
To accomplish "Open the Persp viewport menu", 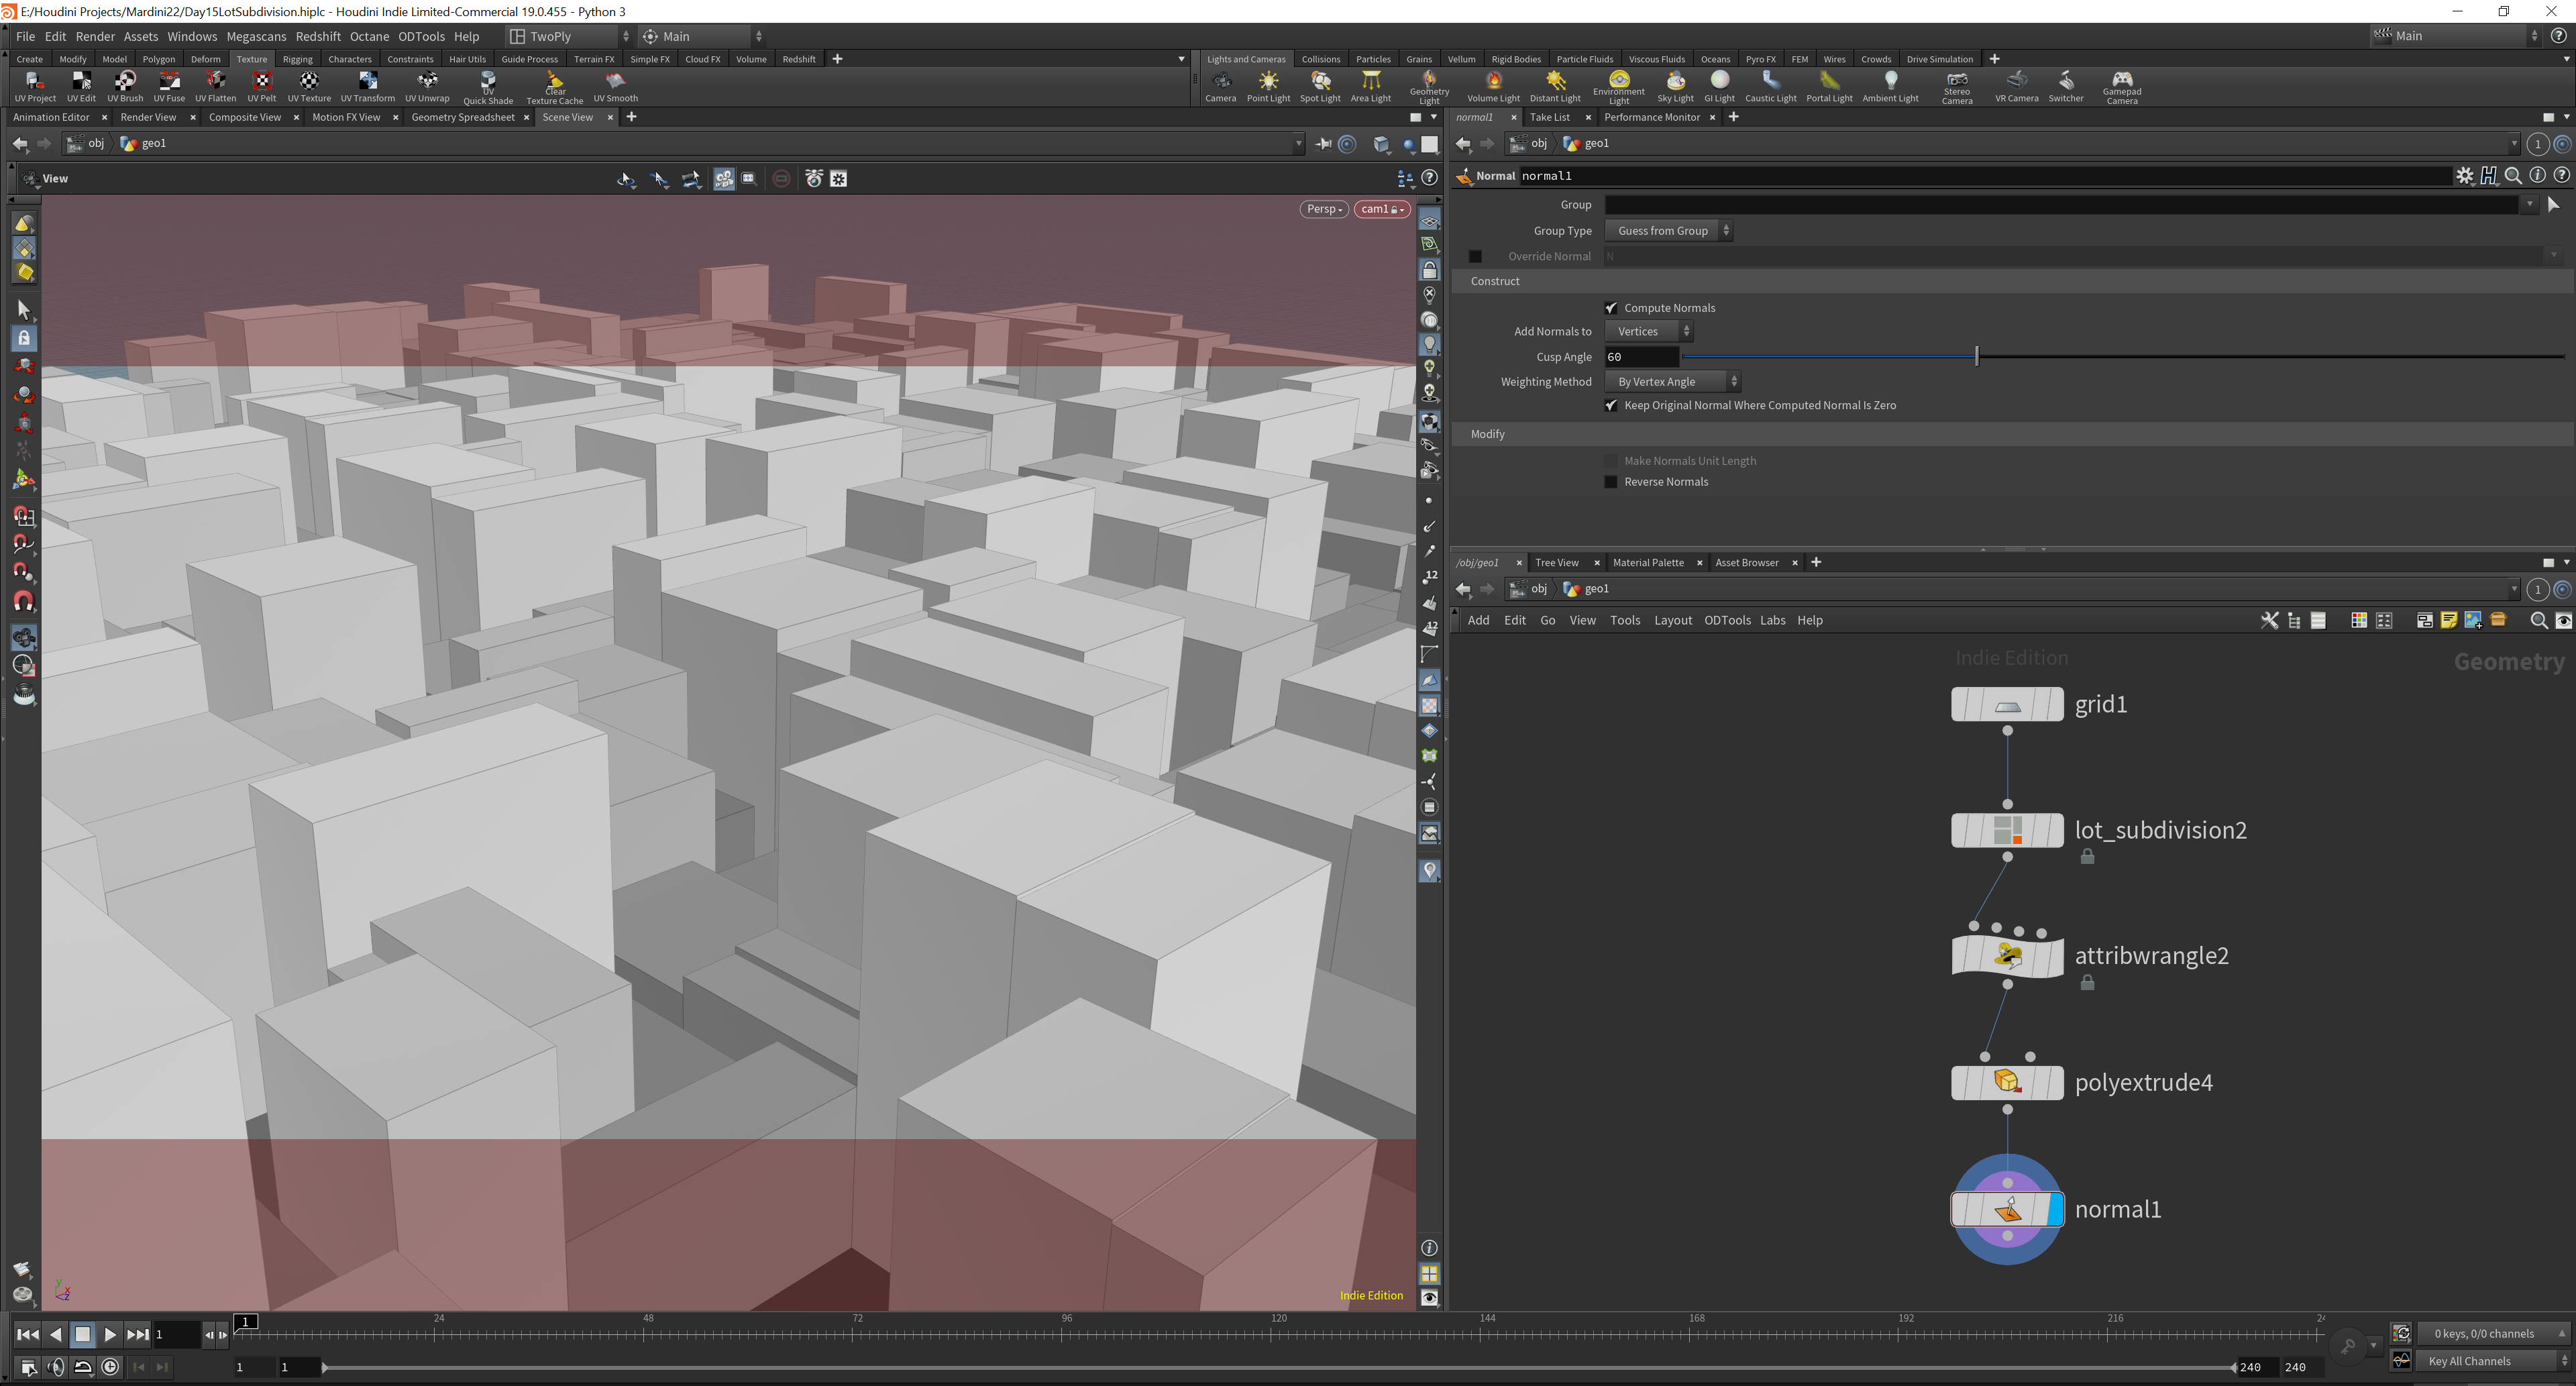I will pos(1324,209).
